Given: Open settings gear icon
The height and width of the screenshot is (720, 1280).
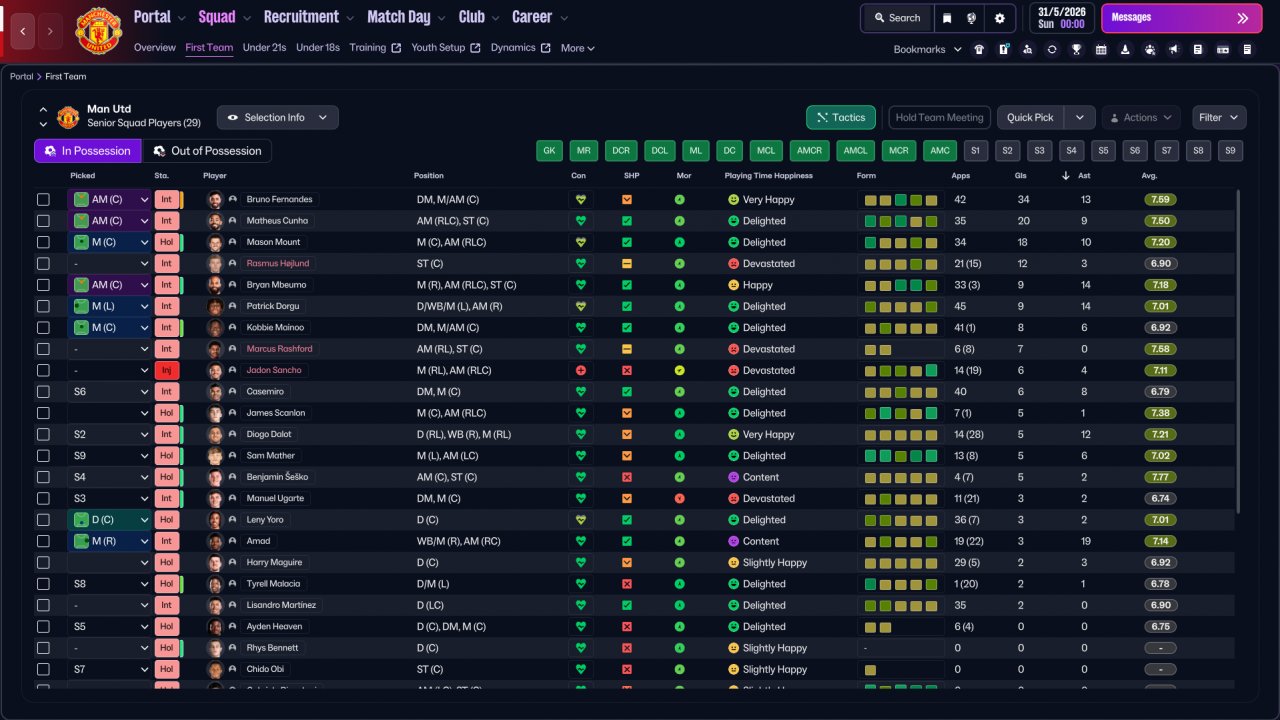Looking at the screenshot, I should [x=1000, y=18].
